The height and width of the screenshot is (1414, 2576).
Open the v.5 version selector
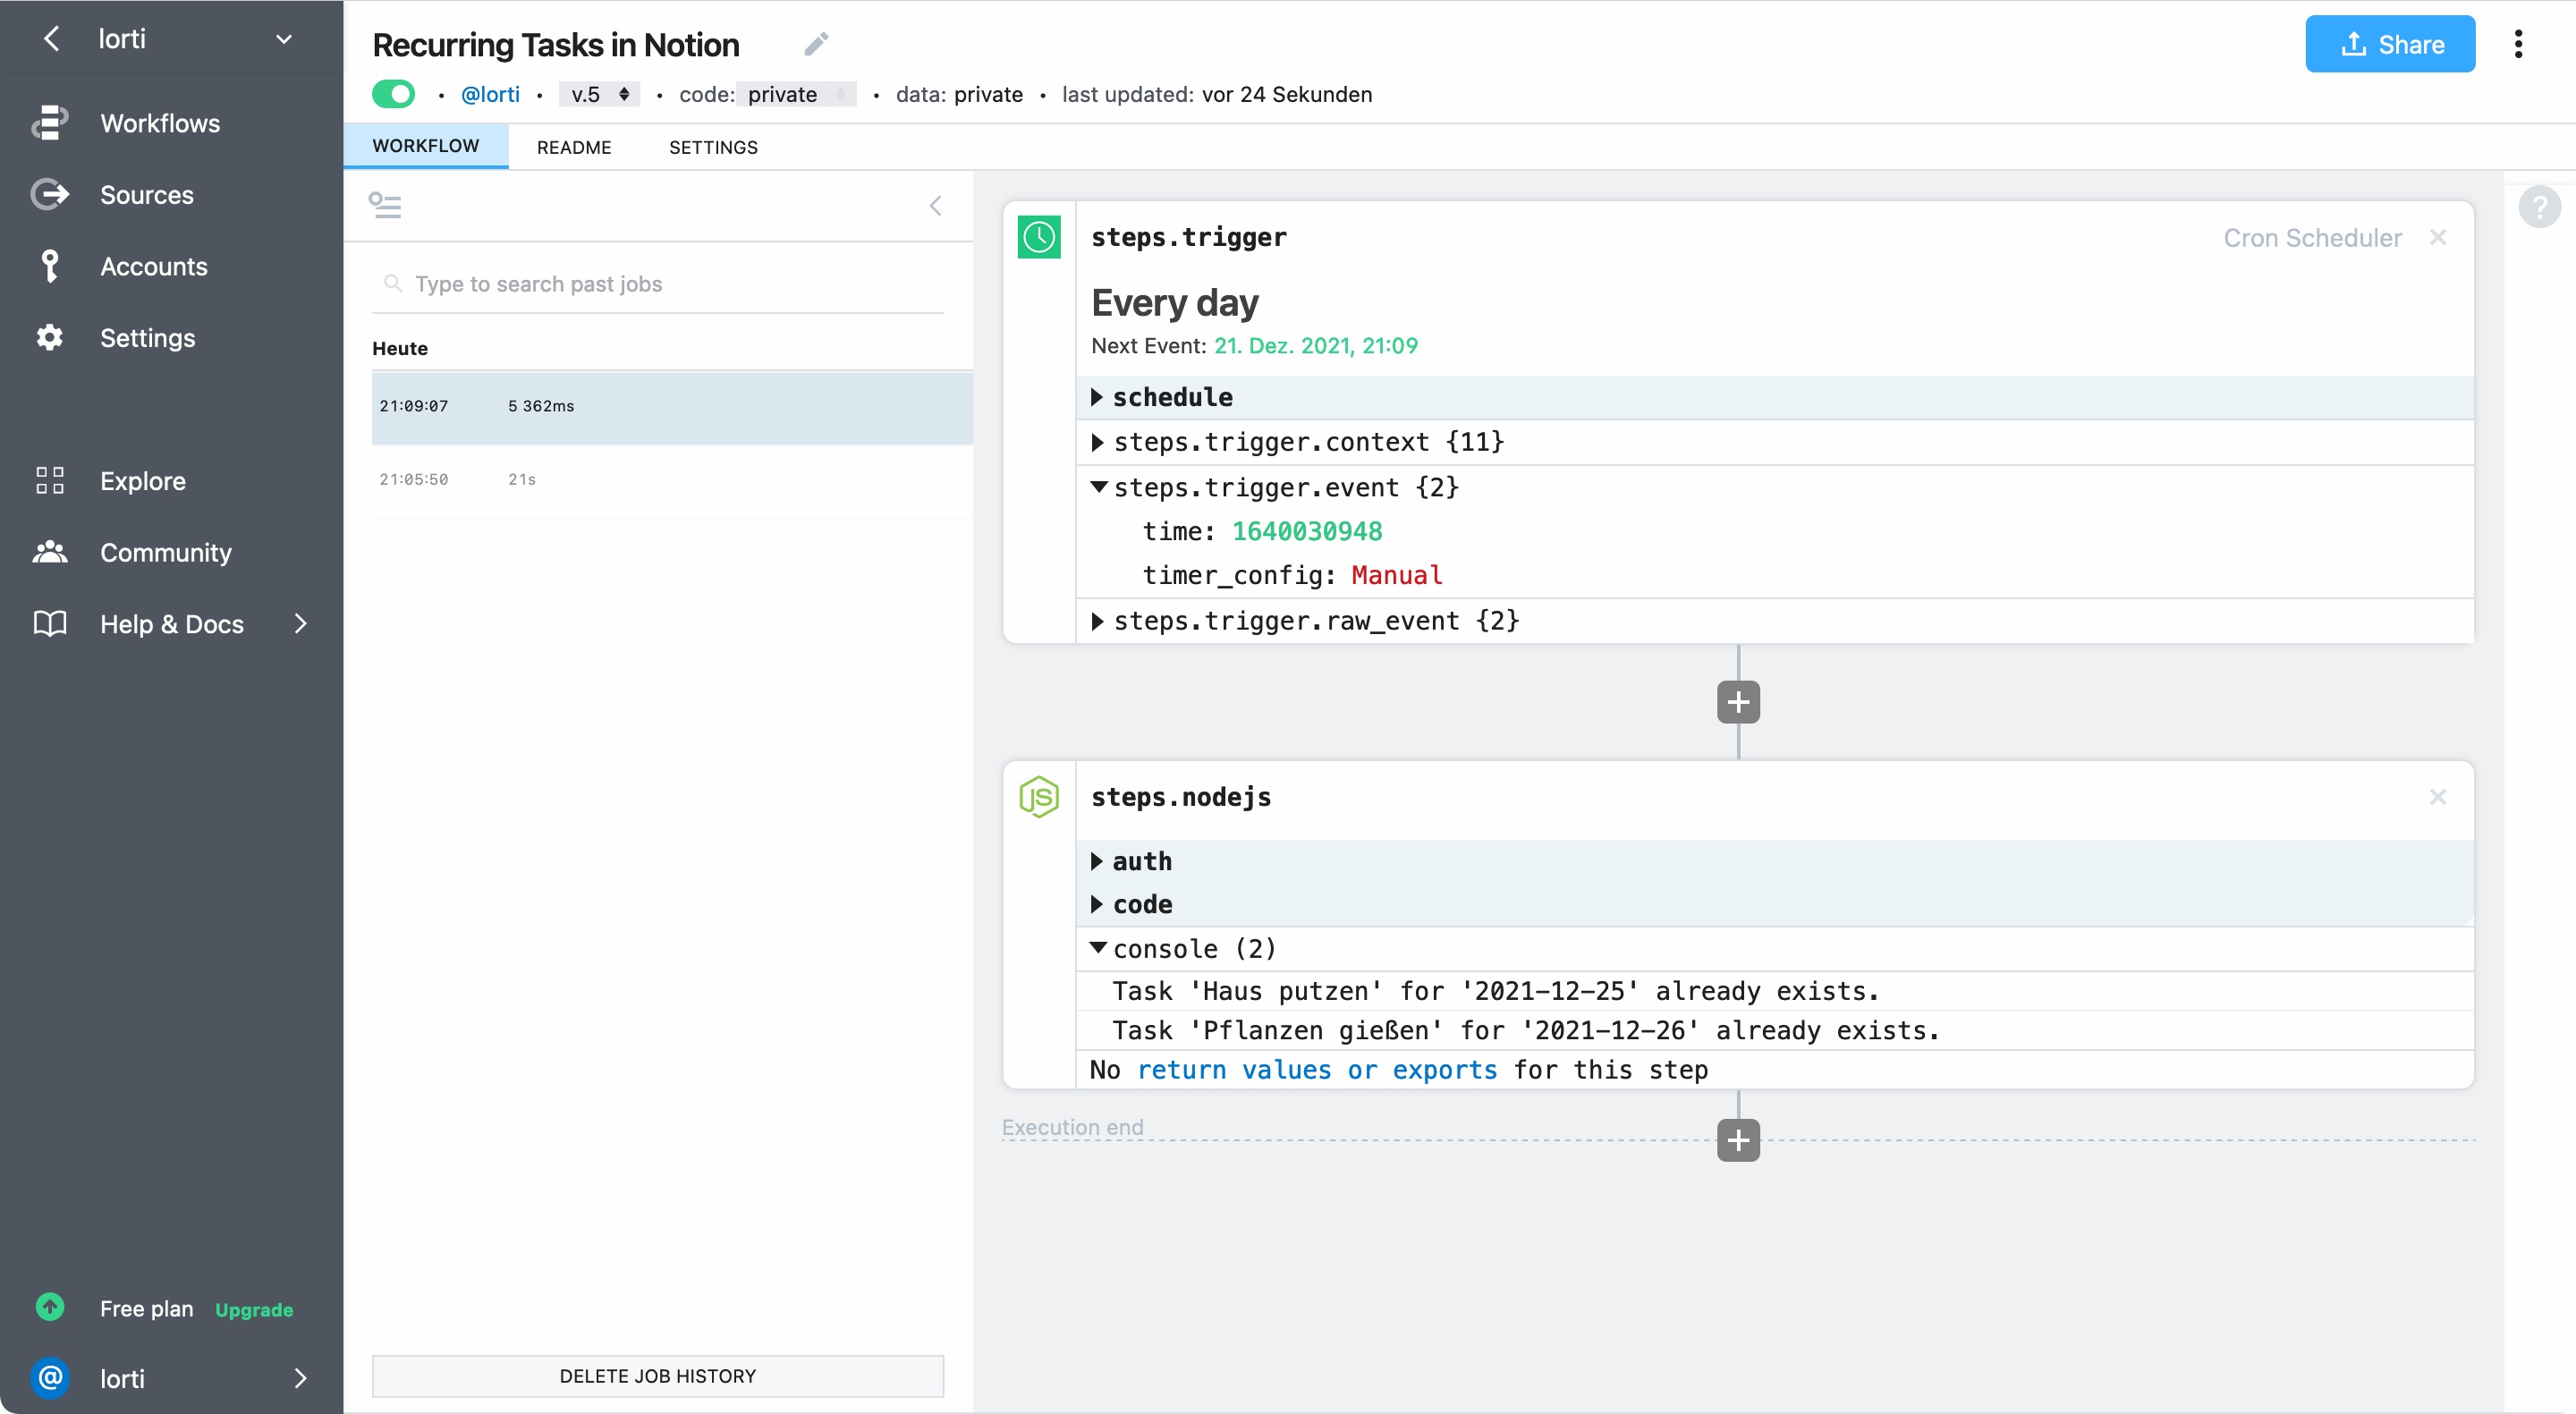point(599,94)
